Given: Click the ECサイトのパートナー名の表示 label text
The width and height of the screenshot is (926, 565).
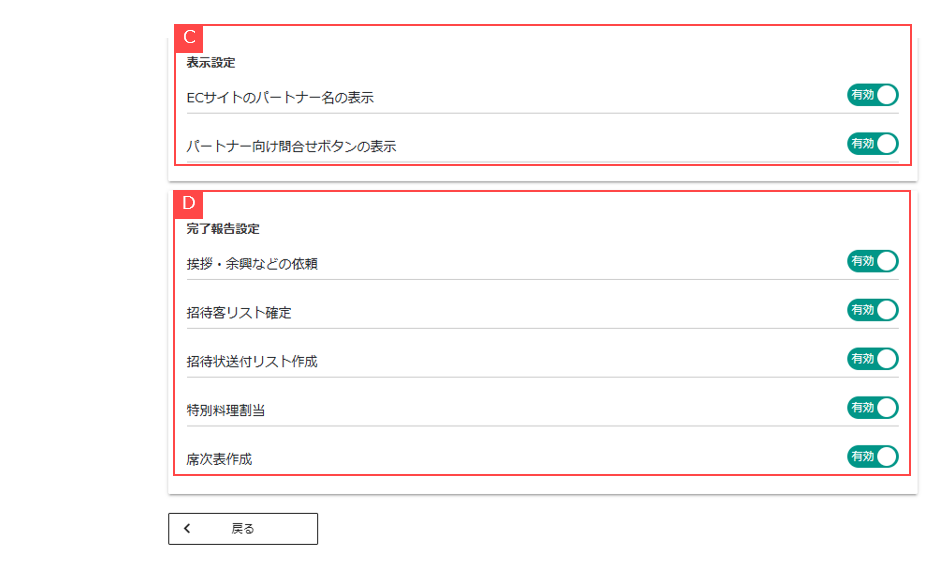Looking at the screenshot, I should tap(280, 97).
